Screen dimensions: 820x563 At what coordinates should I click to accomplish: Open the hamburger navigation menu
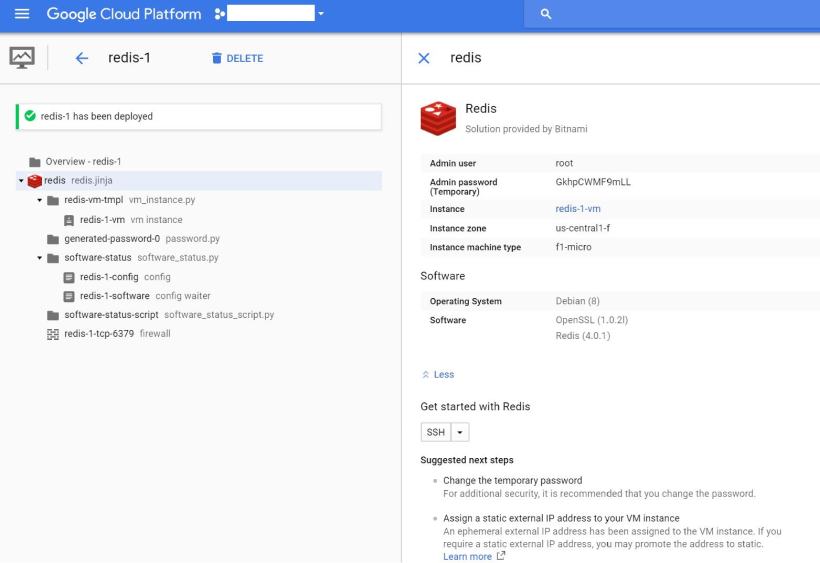22,14
